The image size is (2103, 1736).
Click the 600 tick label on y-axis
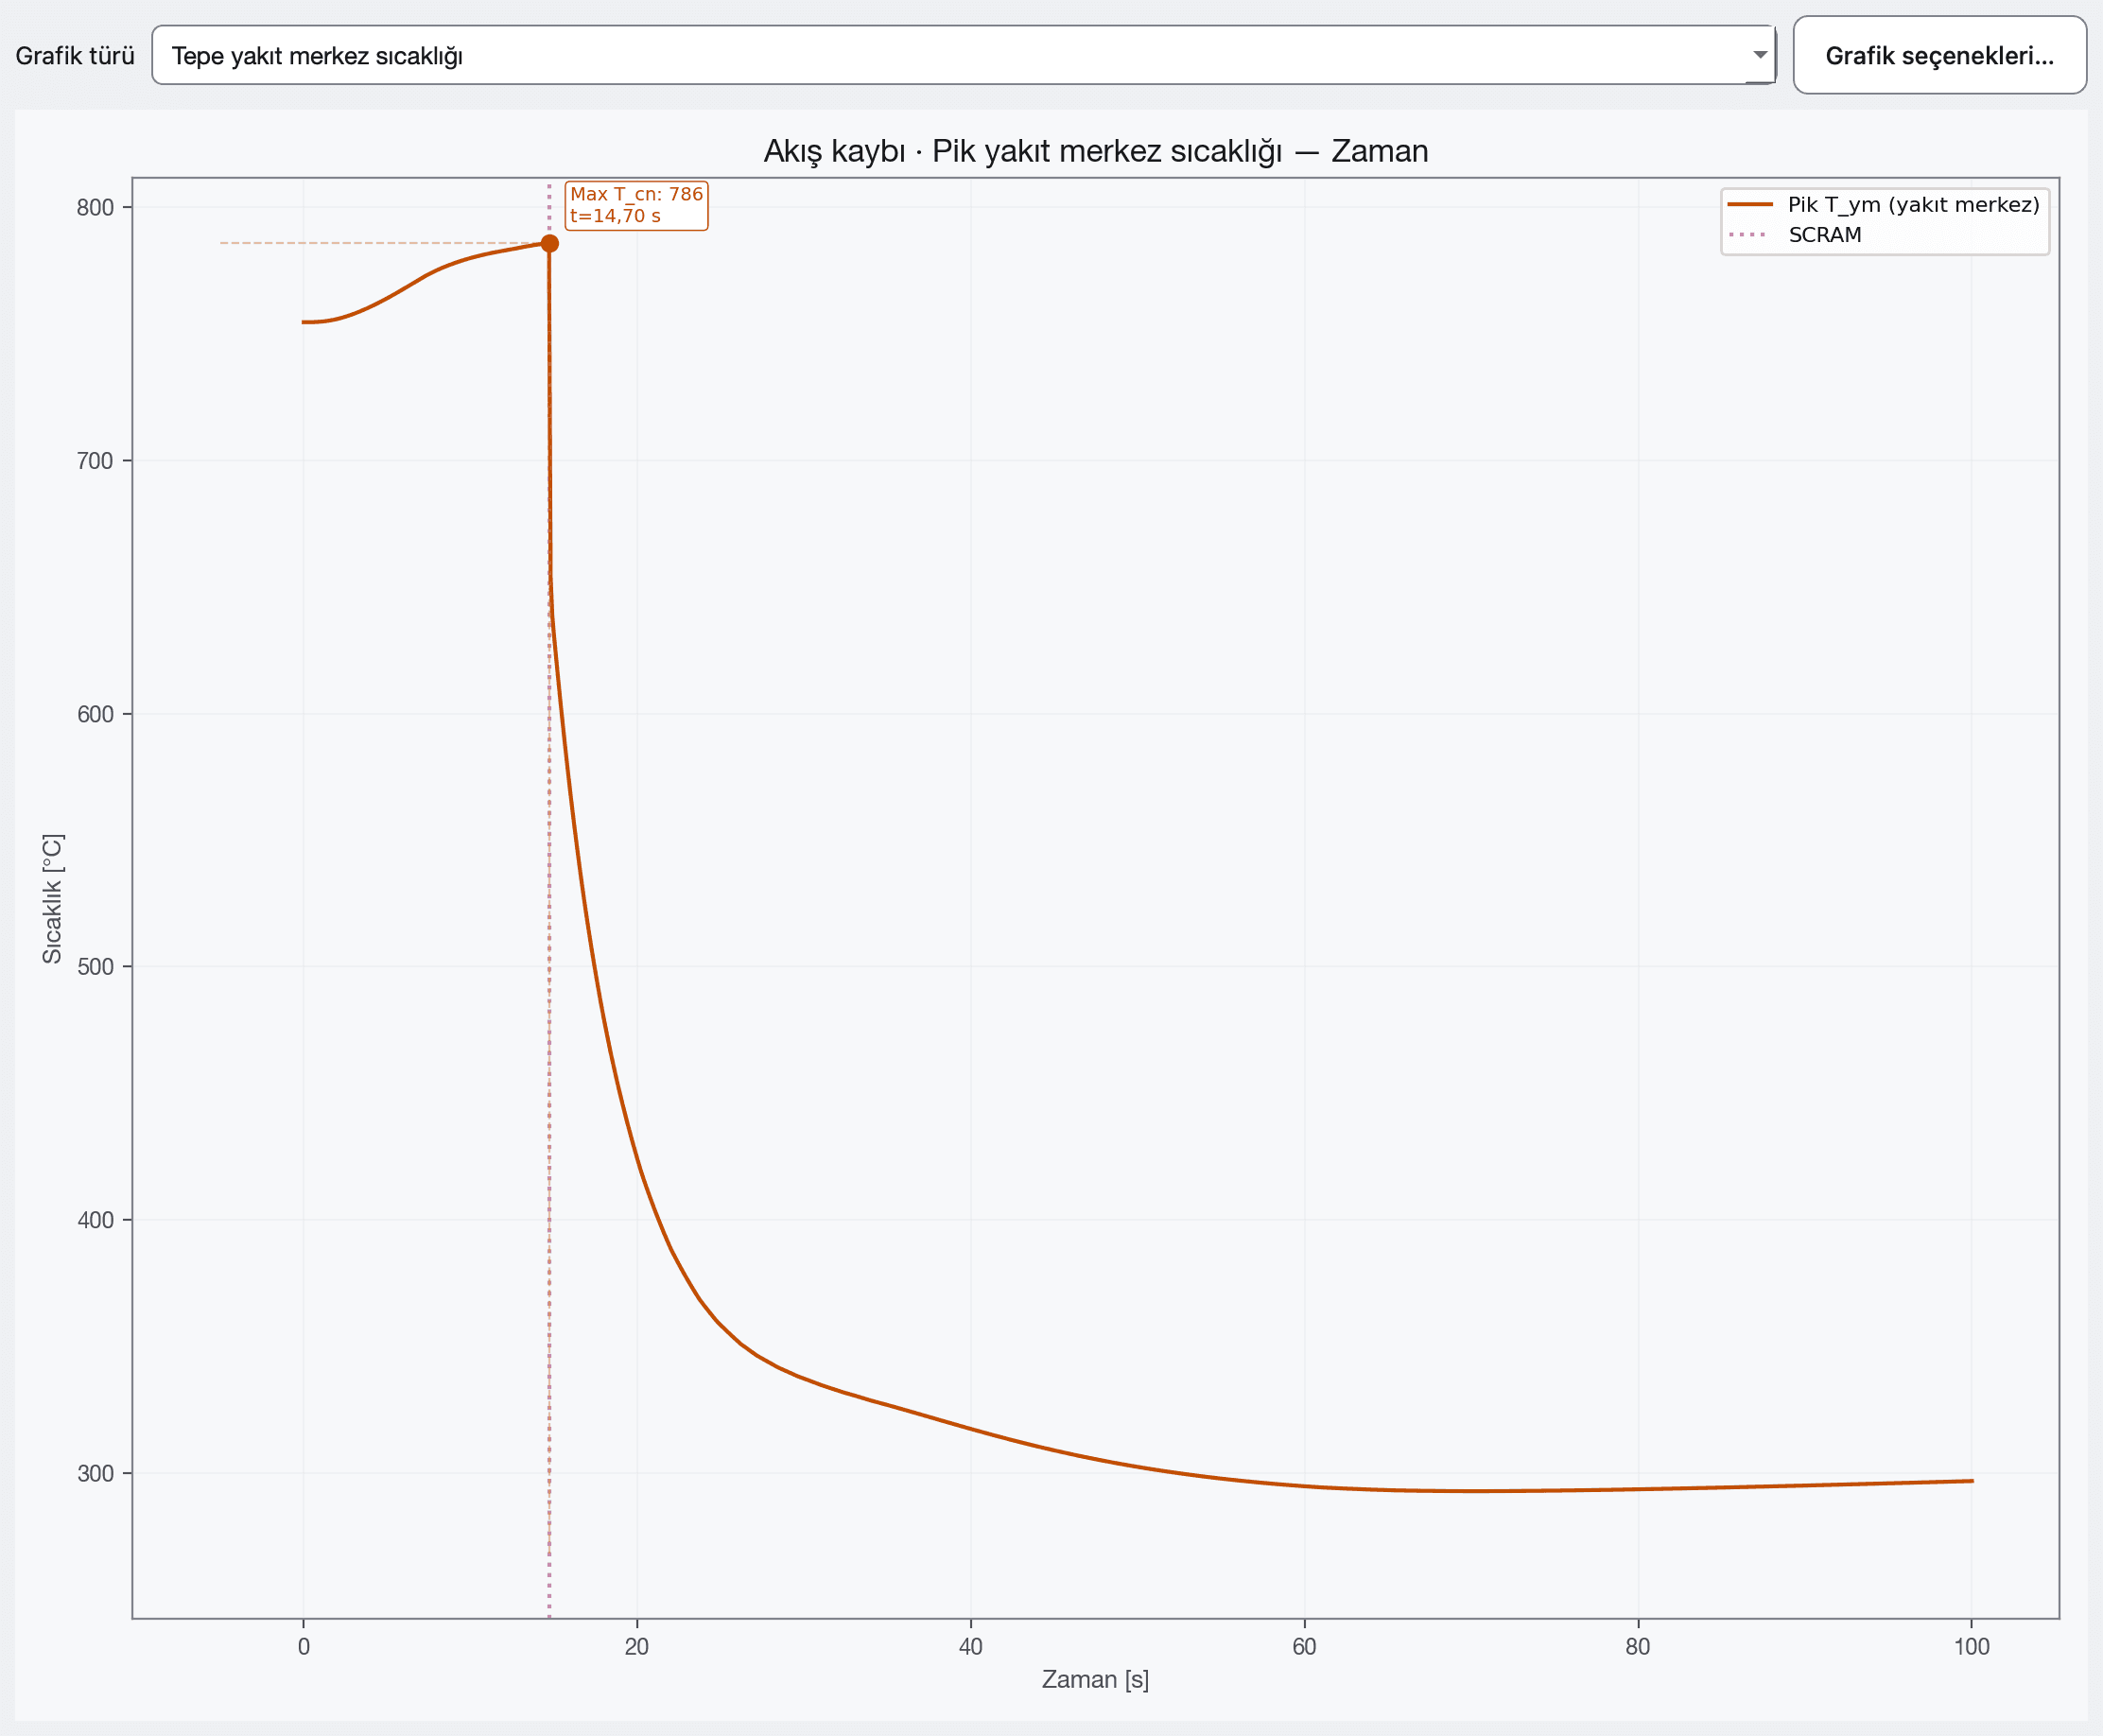pyautogui.click(x=95, y=714)
